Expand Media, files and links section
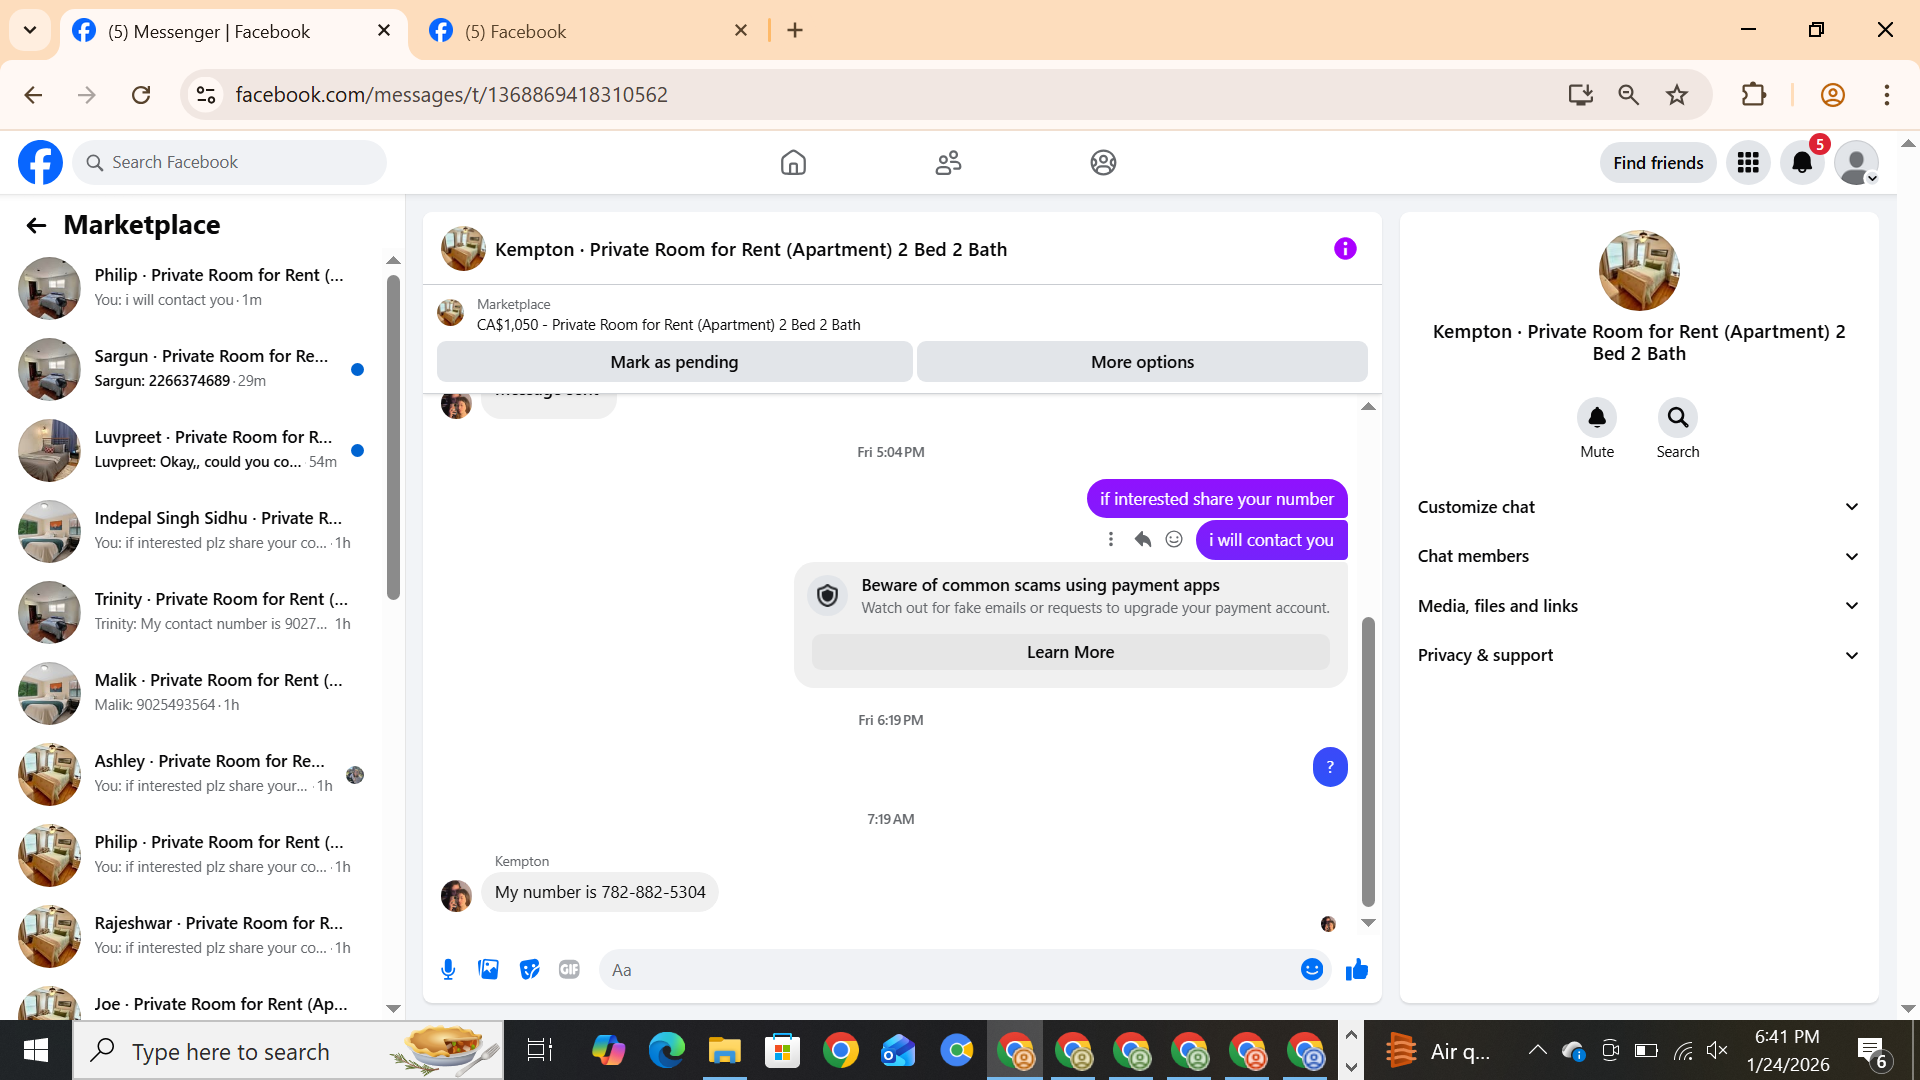Image resolution: width=1920 pixels, height=1080 pixels. 1638,606
